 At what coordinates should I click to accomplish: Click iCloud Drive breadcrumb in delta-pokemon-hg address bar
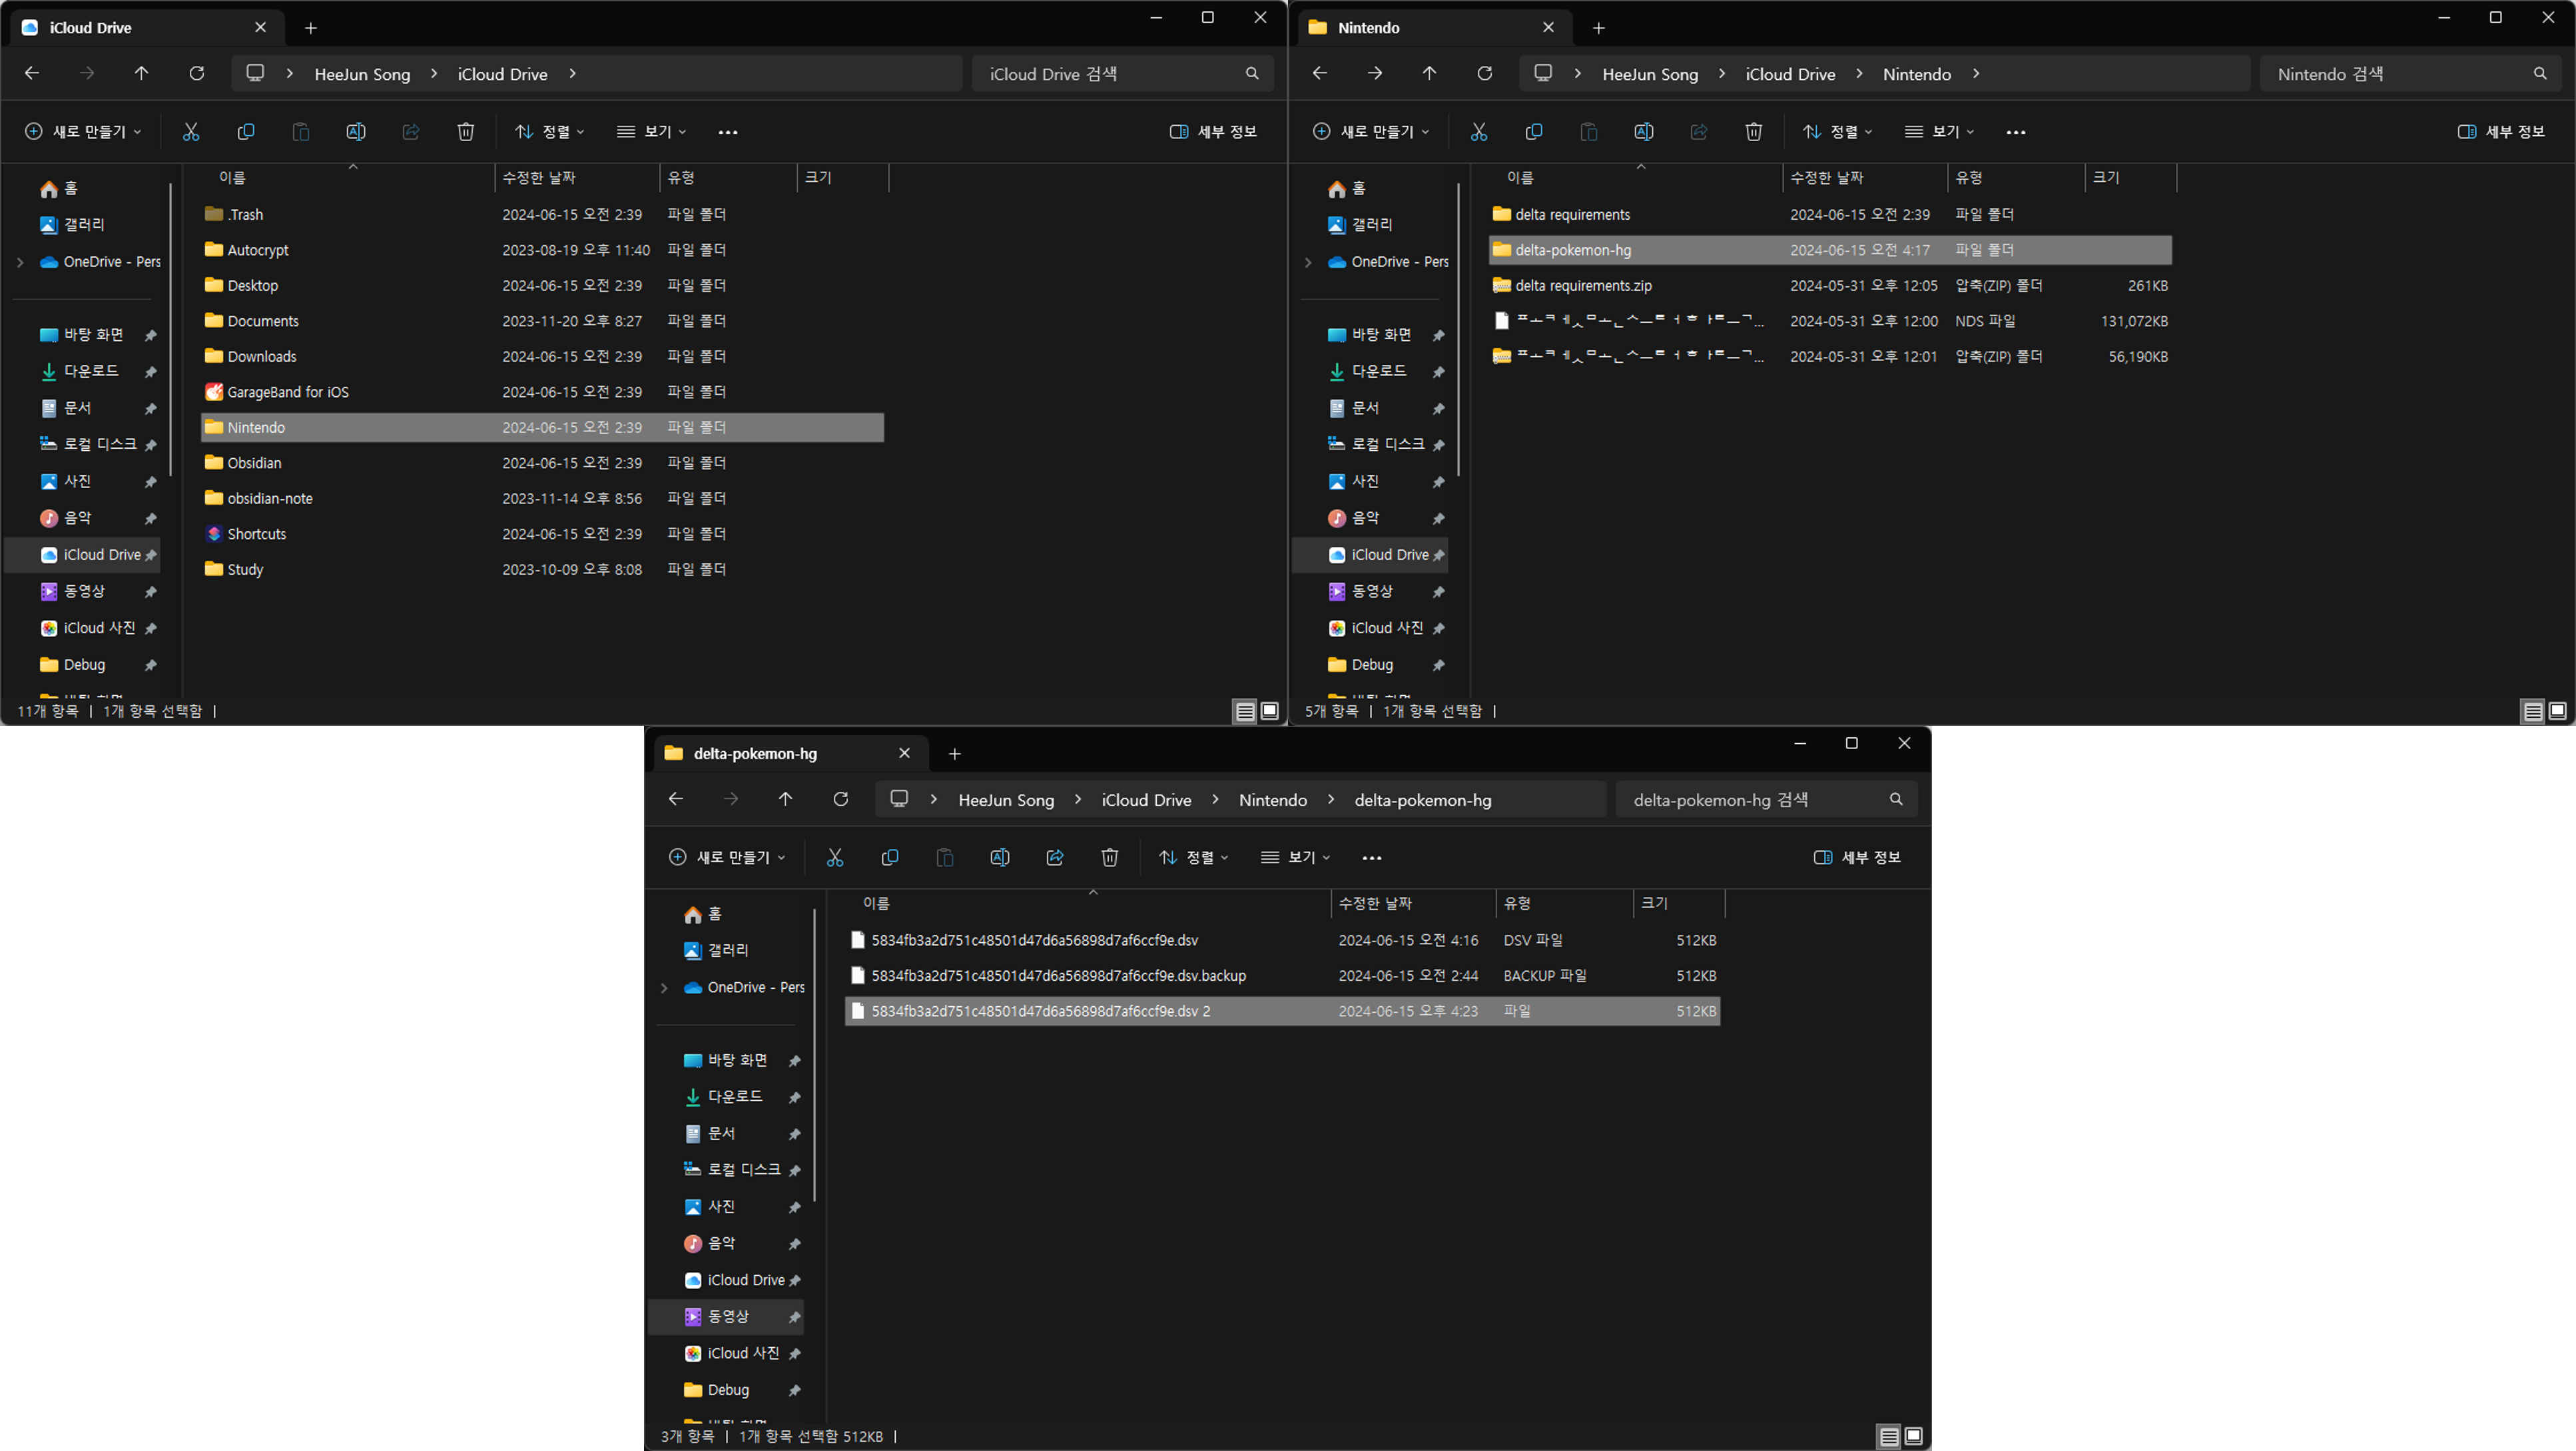point(1146,800)
